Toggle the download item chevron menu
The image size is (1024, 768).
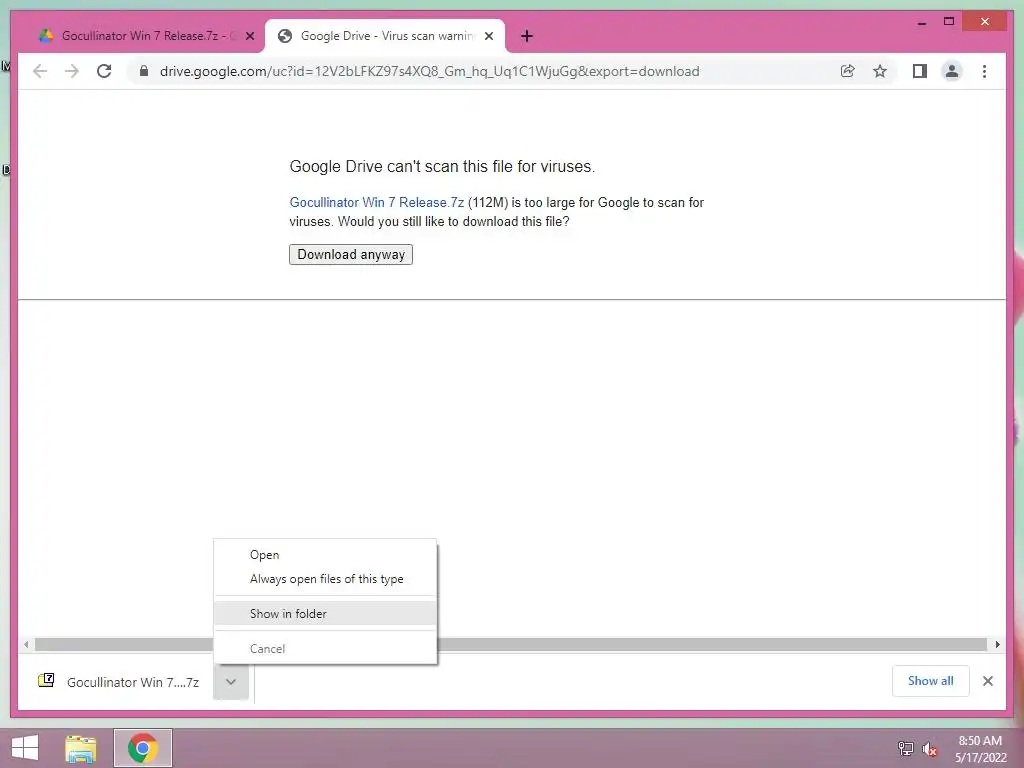click(231, 682)
